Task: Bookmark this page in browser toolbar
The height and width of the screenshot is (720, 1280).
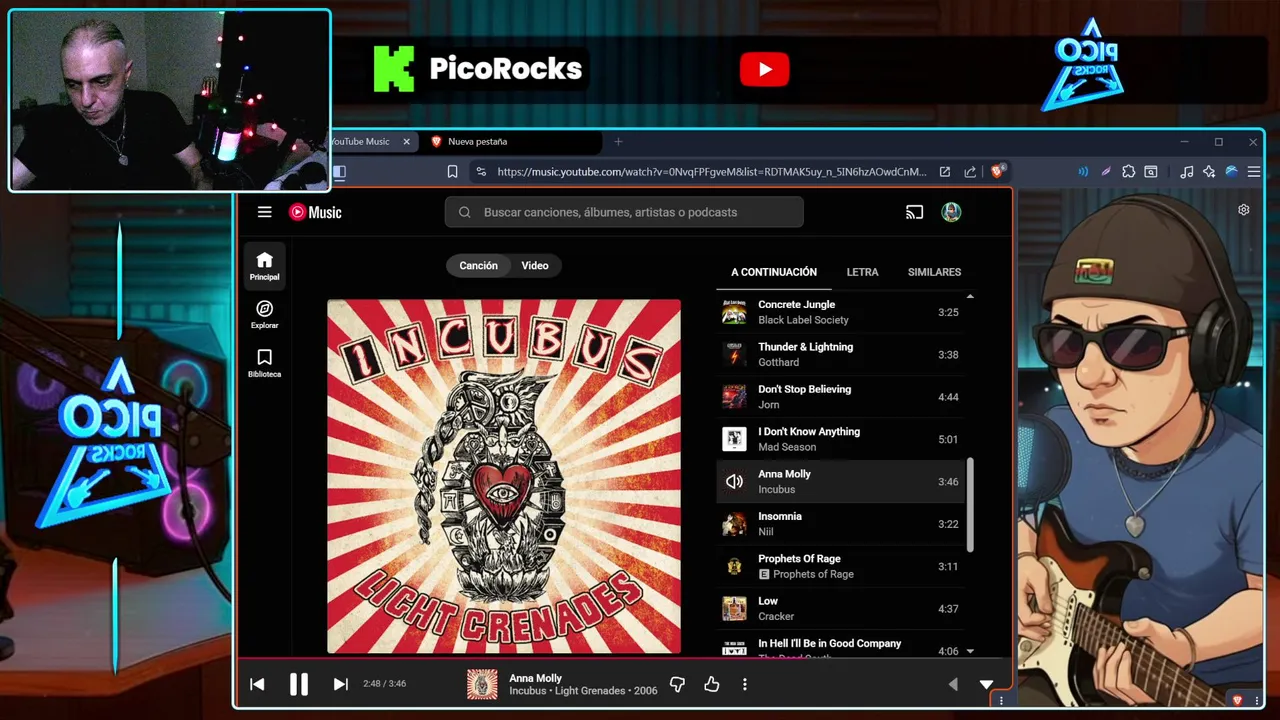Action: (x=452, y=171)
